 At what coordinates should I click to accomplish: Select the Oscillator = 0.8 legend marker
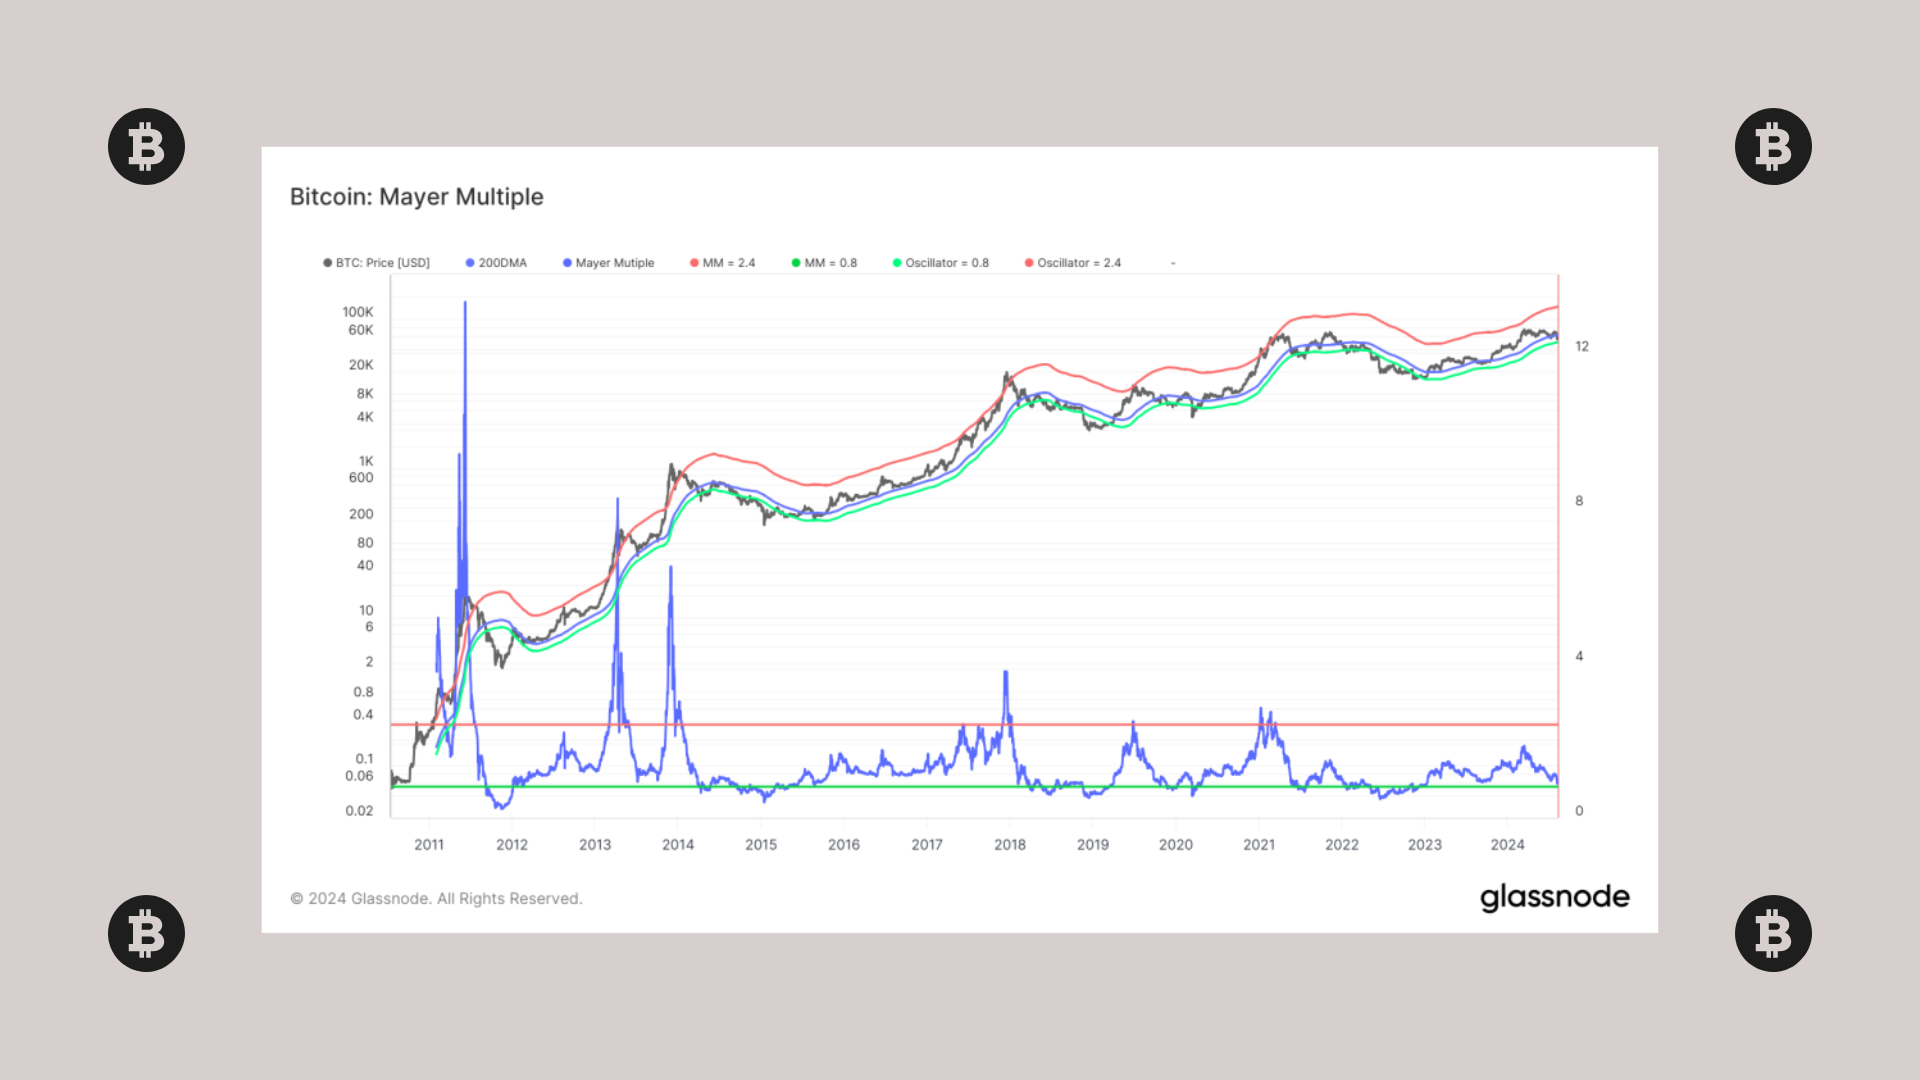897,262
